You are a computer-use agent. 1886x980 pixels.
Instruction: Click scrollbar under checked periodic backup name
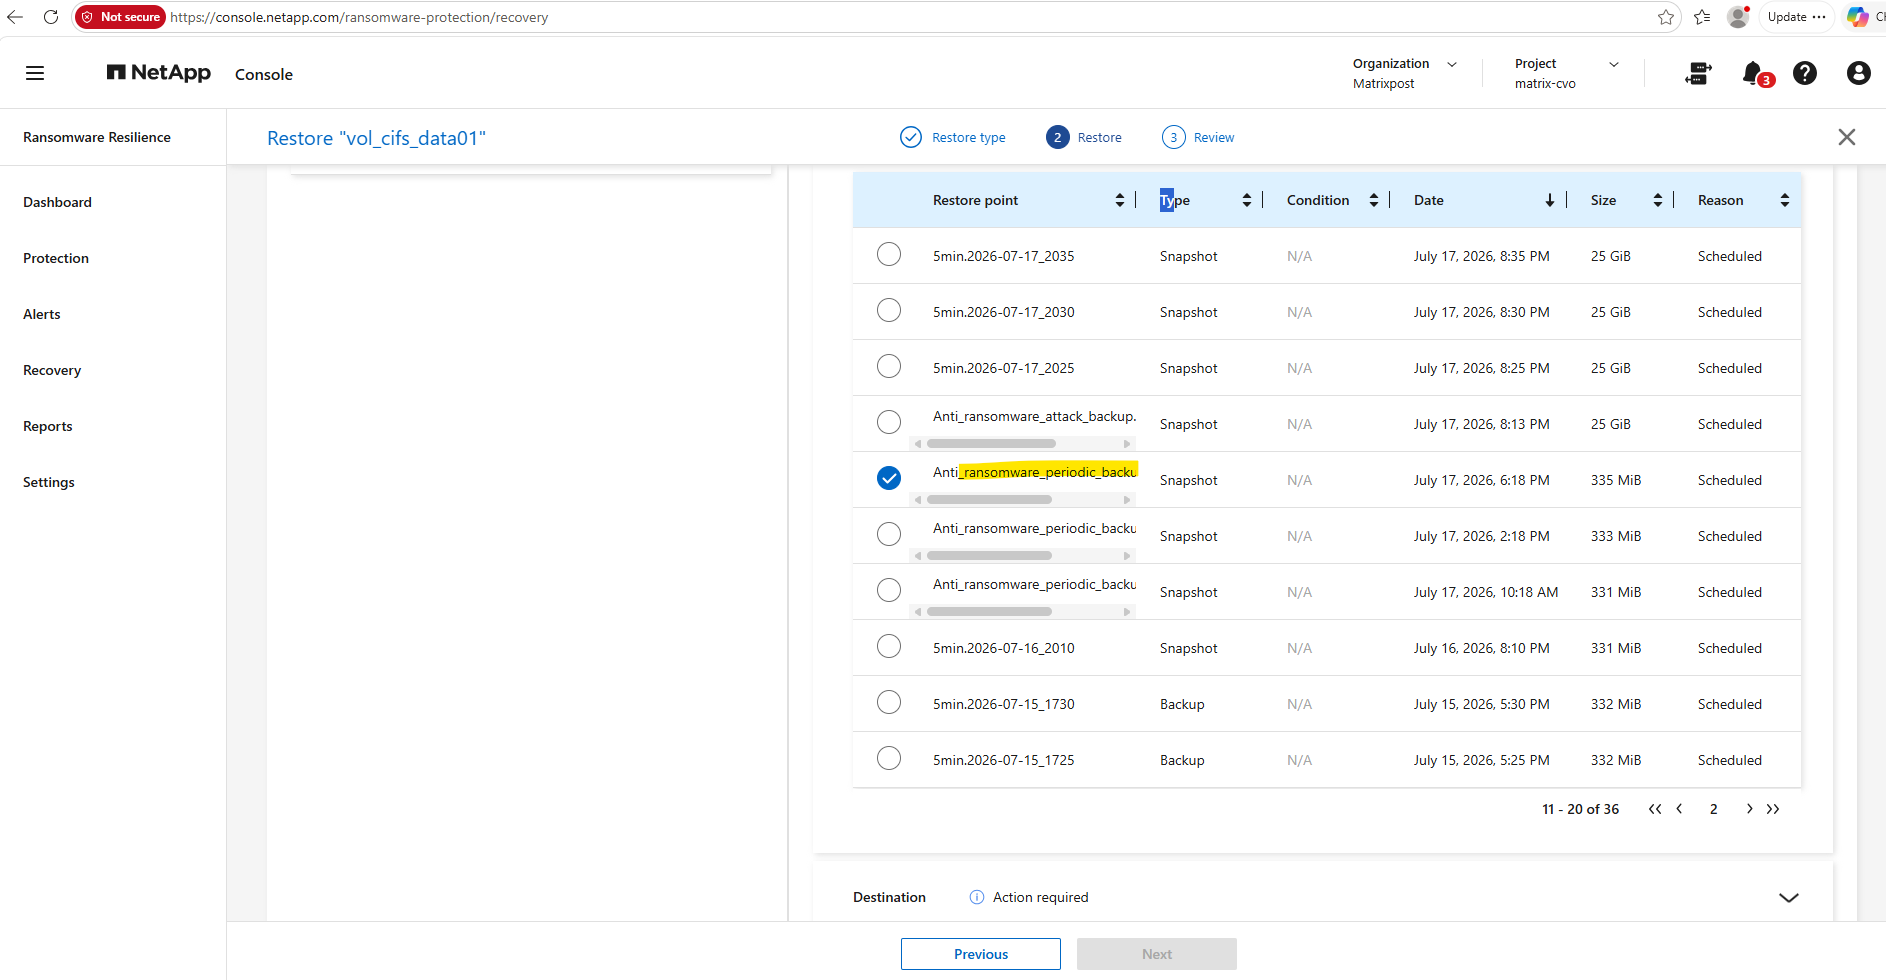(x=990, y=499)
